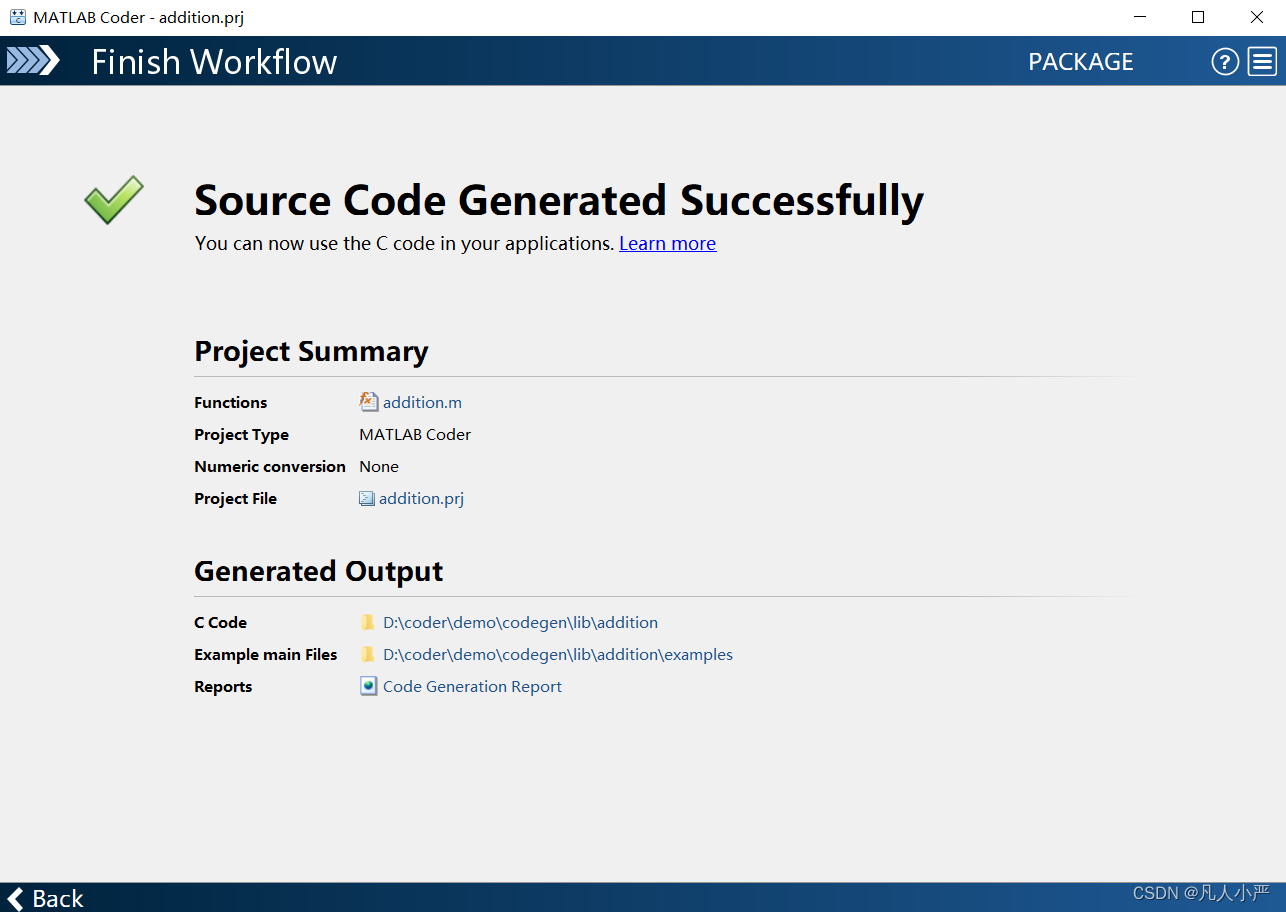
Task: Open the Code Generation Report link
Action: pos(472,686)
